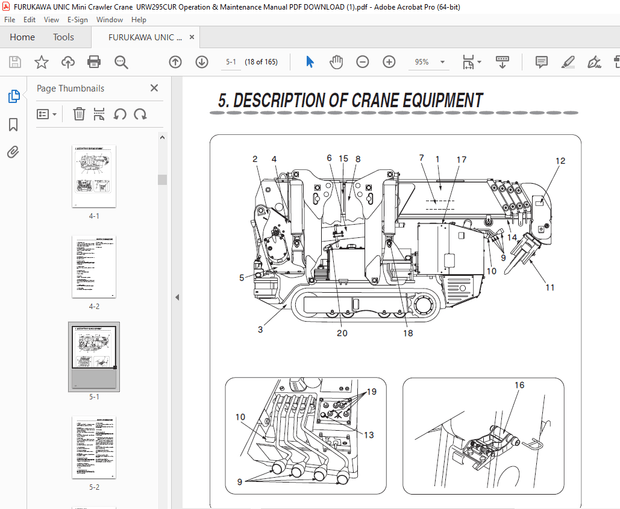Activate the Hand pan tool
Viewport: 620px width, 509px height.
[x=336, y=62]
